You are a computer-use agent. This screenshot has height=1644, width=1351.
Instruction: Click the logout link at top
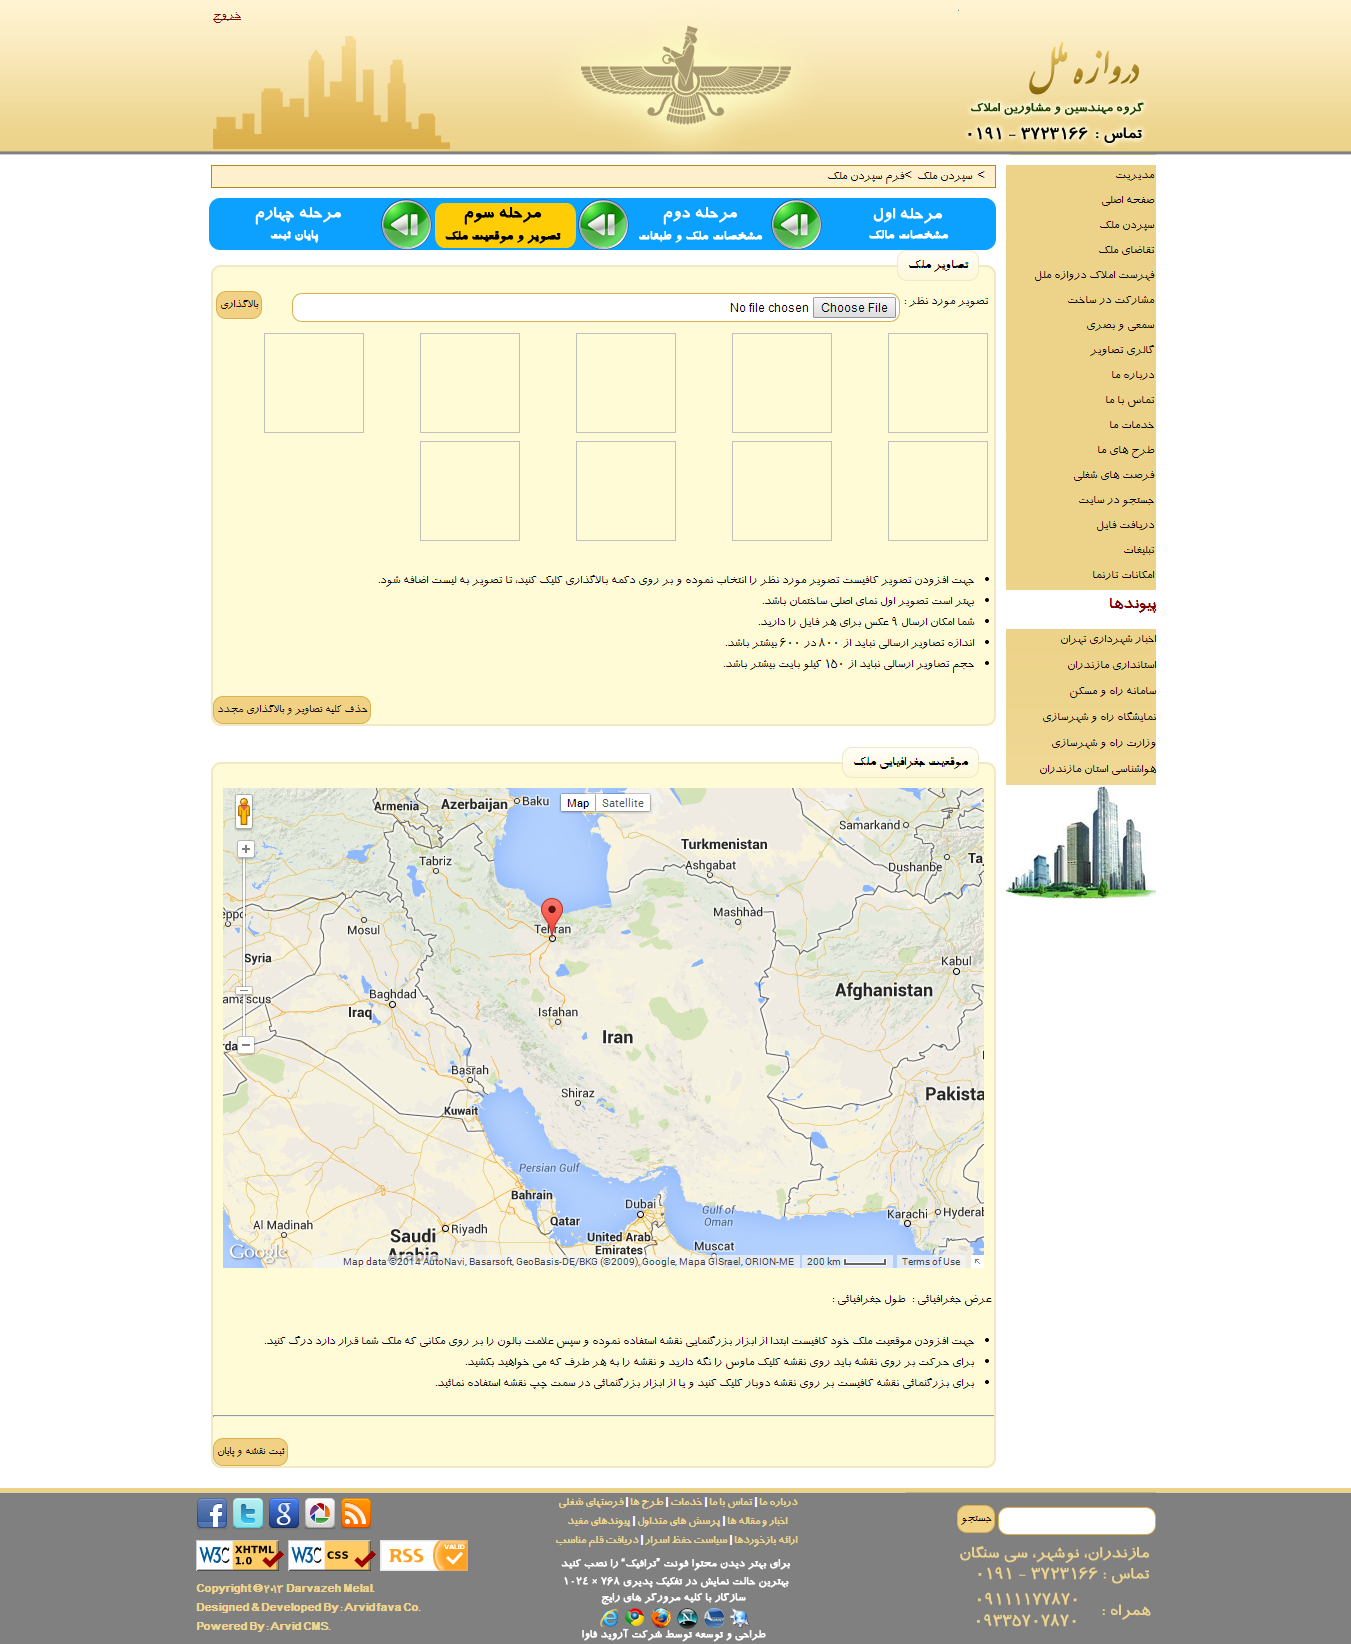tap(227, 16)
